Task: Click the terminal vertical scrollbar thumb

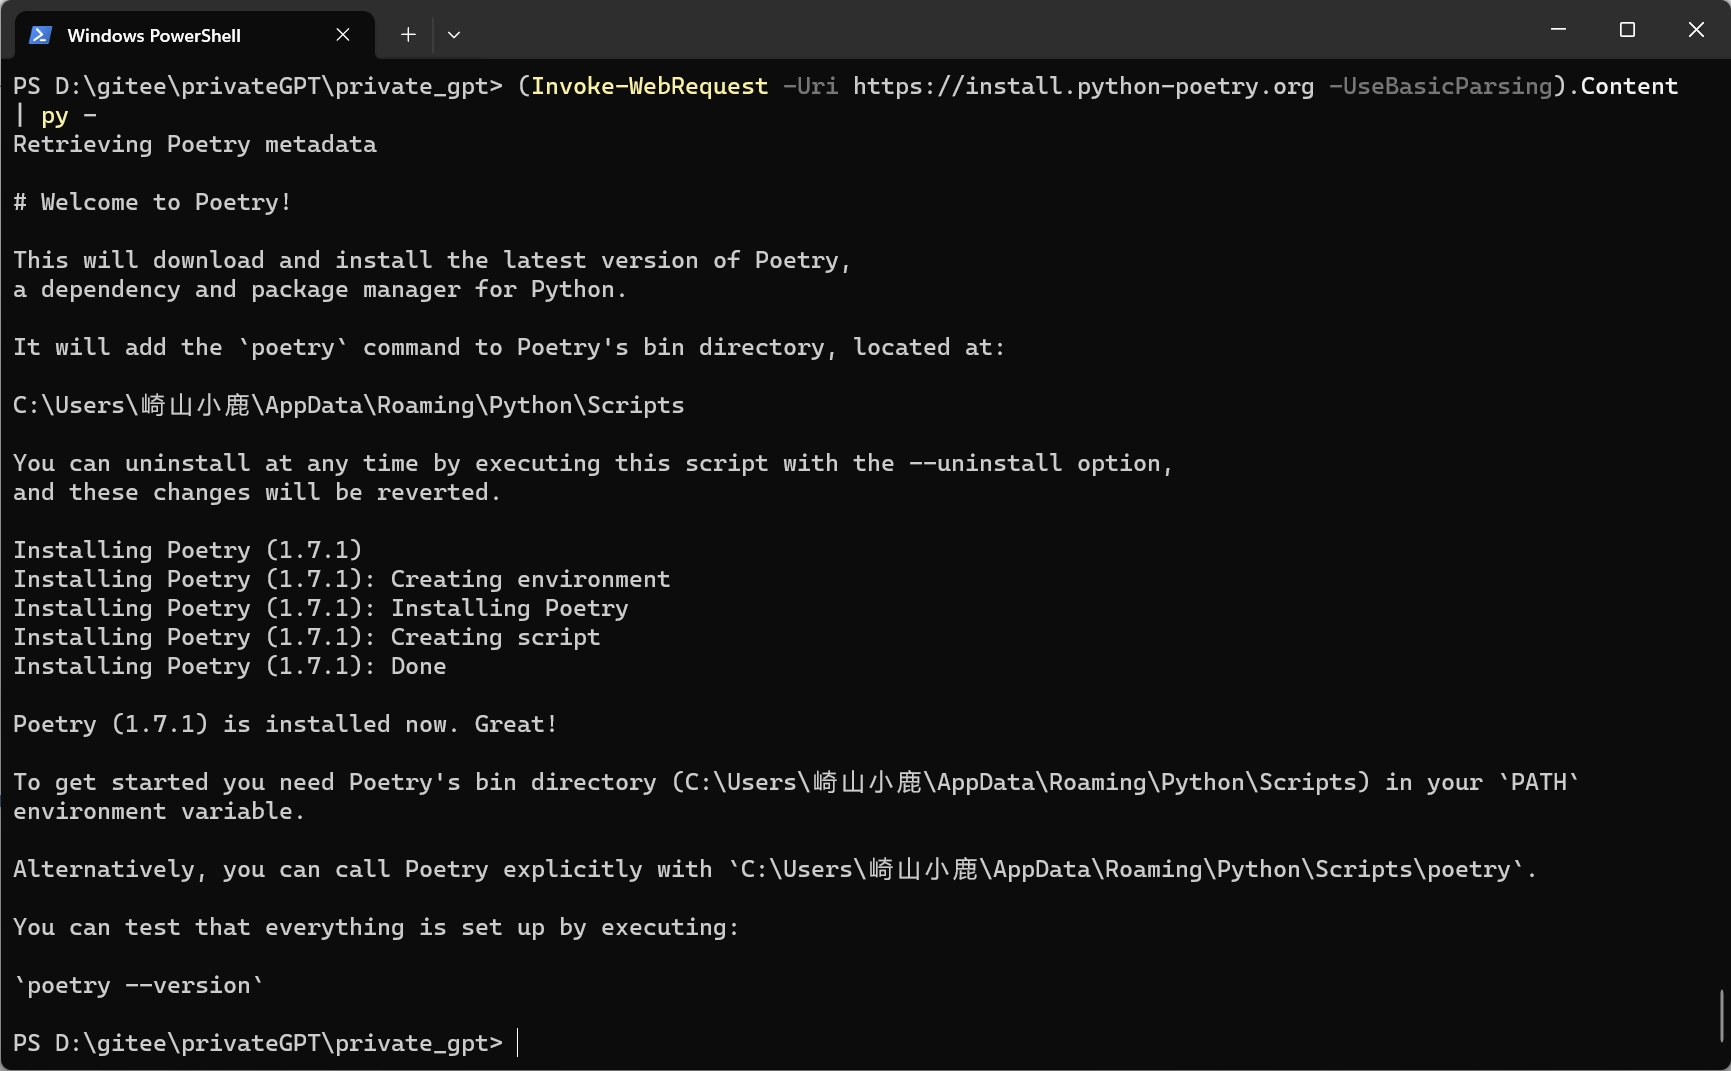Action: [x=1722, y=1016]
